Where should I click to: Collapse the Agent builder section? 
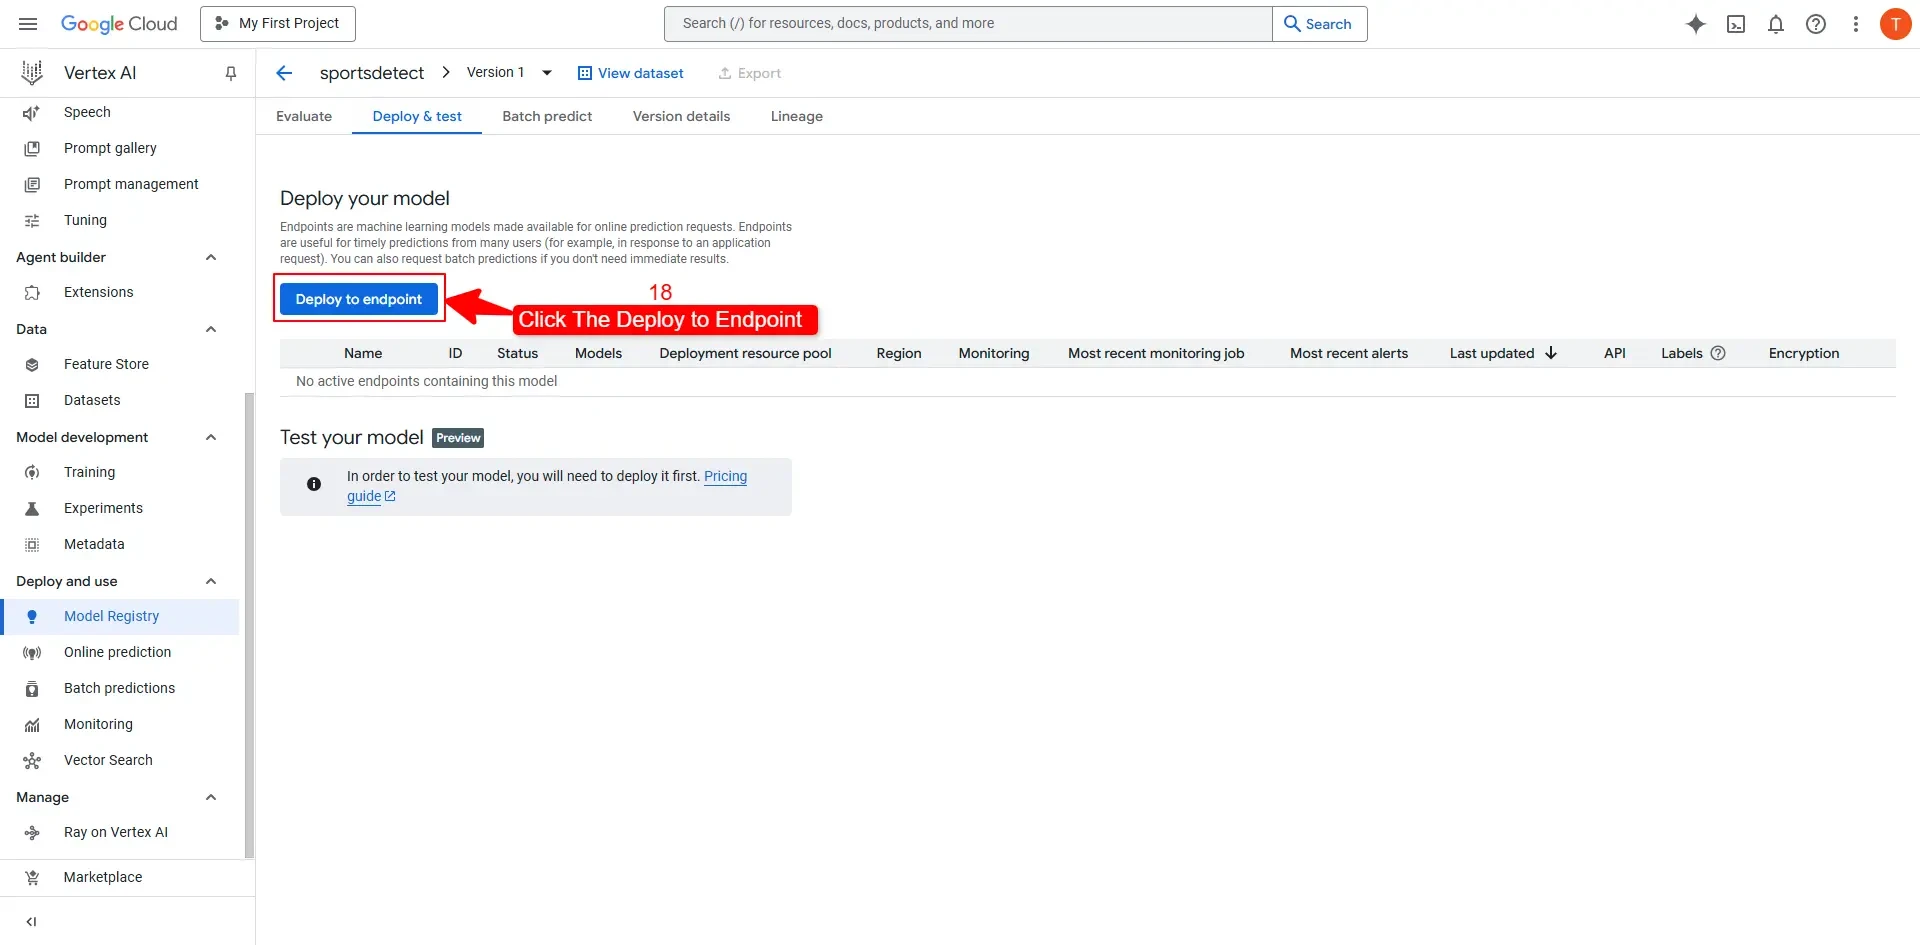click(x=211, y=257)
